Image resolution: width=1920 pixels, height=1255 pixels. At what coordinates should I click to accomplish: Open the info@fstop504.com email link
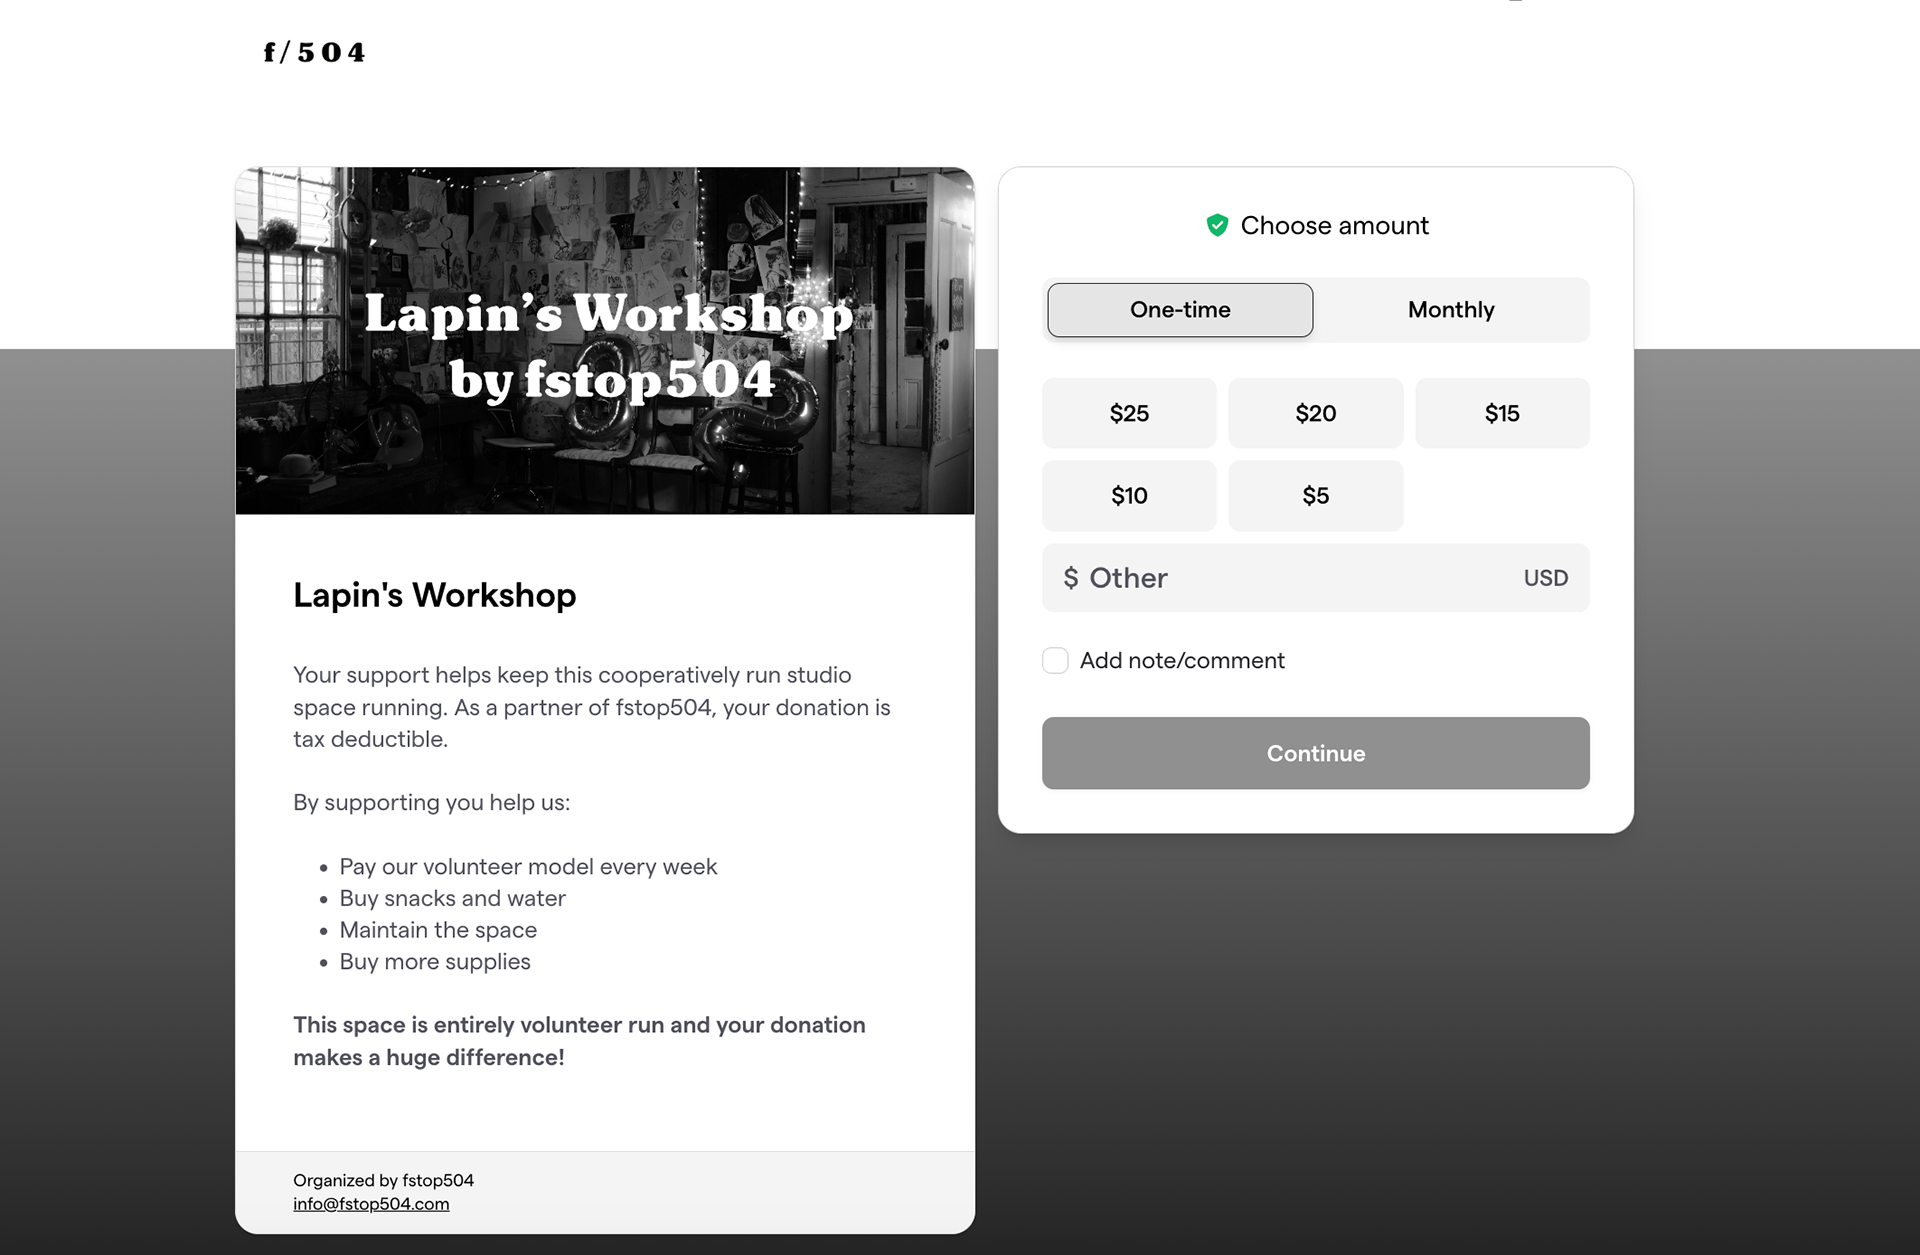371,1204
